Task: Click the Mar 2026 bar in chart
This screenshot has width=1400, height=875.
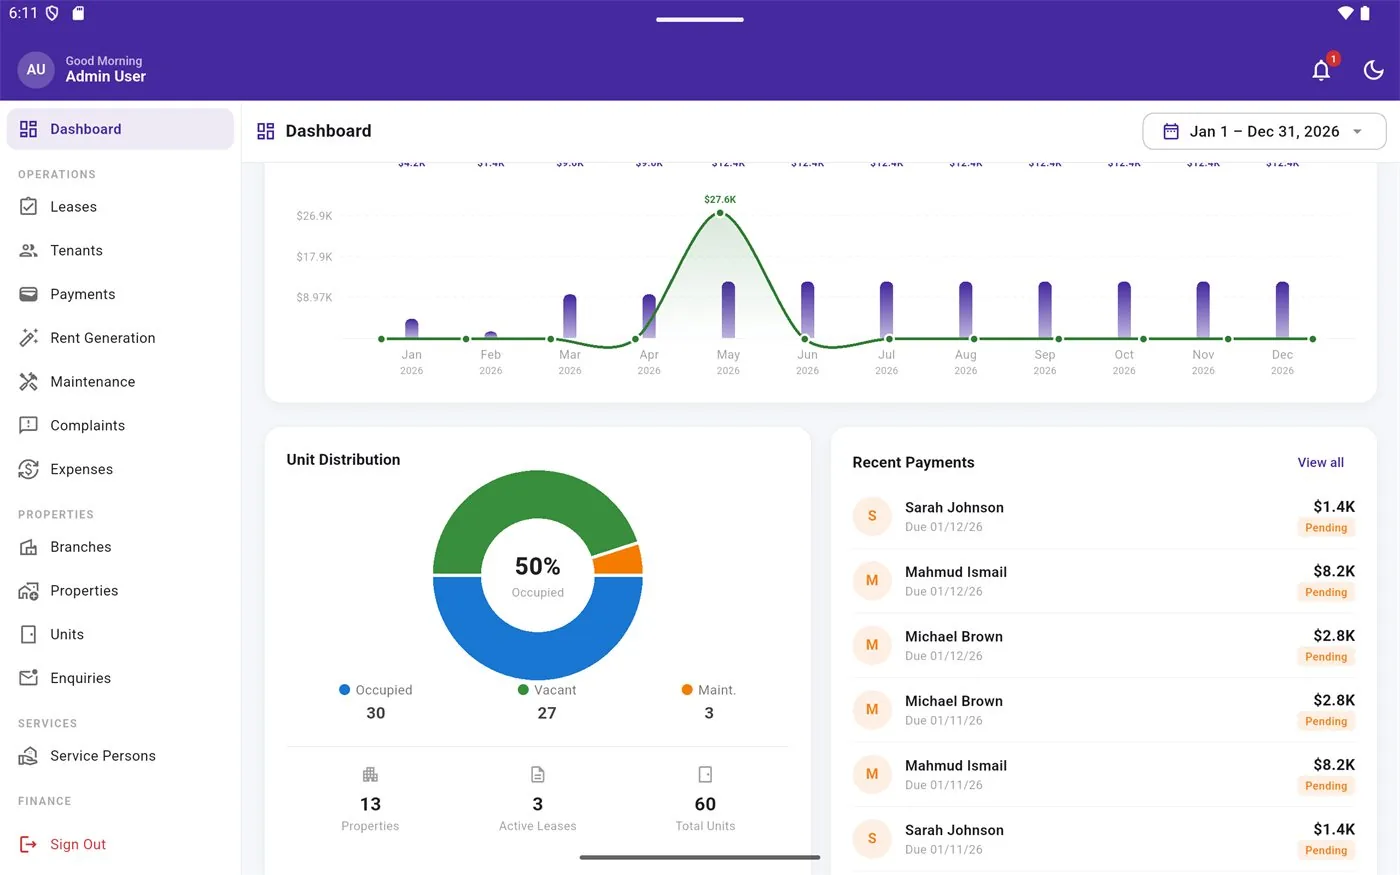Action: click(570, 316)
